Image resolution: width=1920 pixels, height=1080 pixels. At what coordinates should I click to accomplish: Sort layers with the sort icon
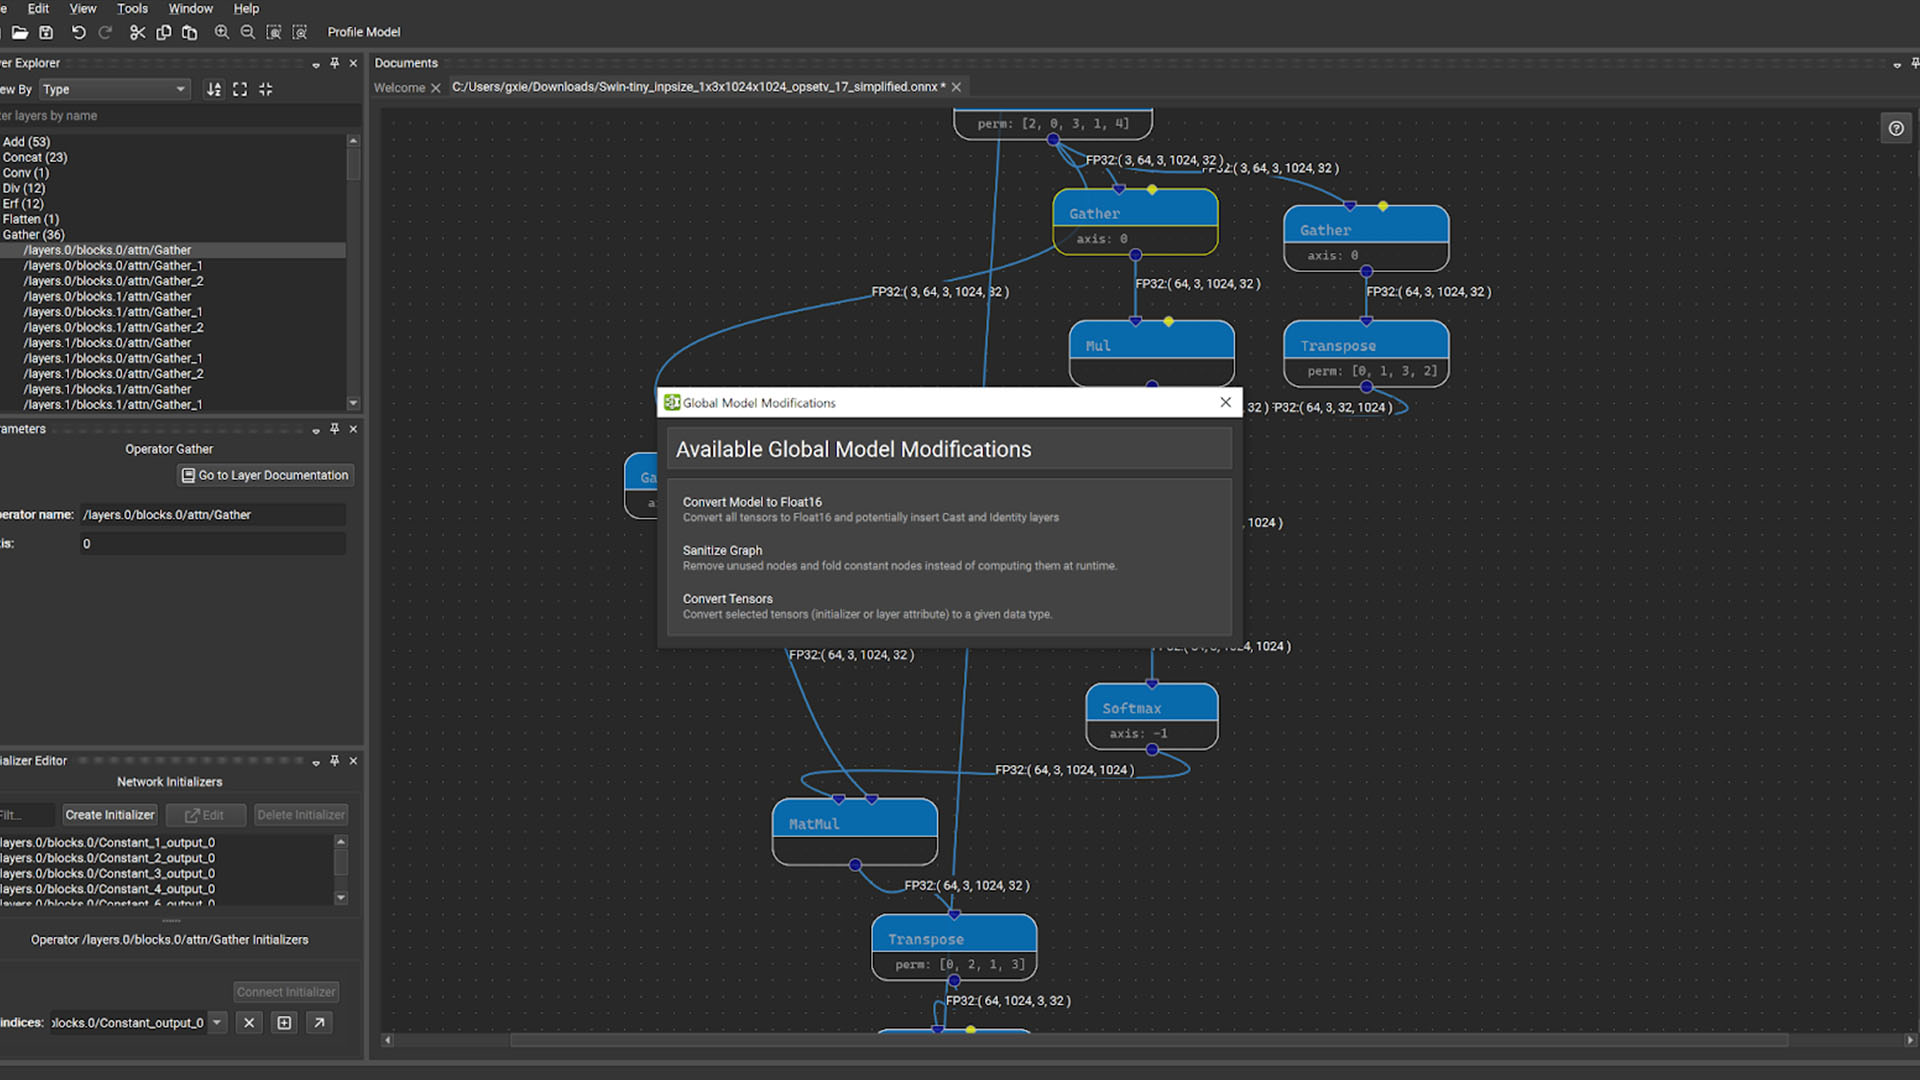click(213, 89)
